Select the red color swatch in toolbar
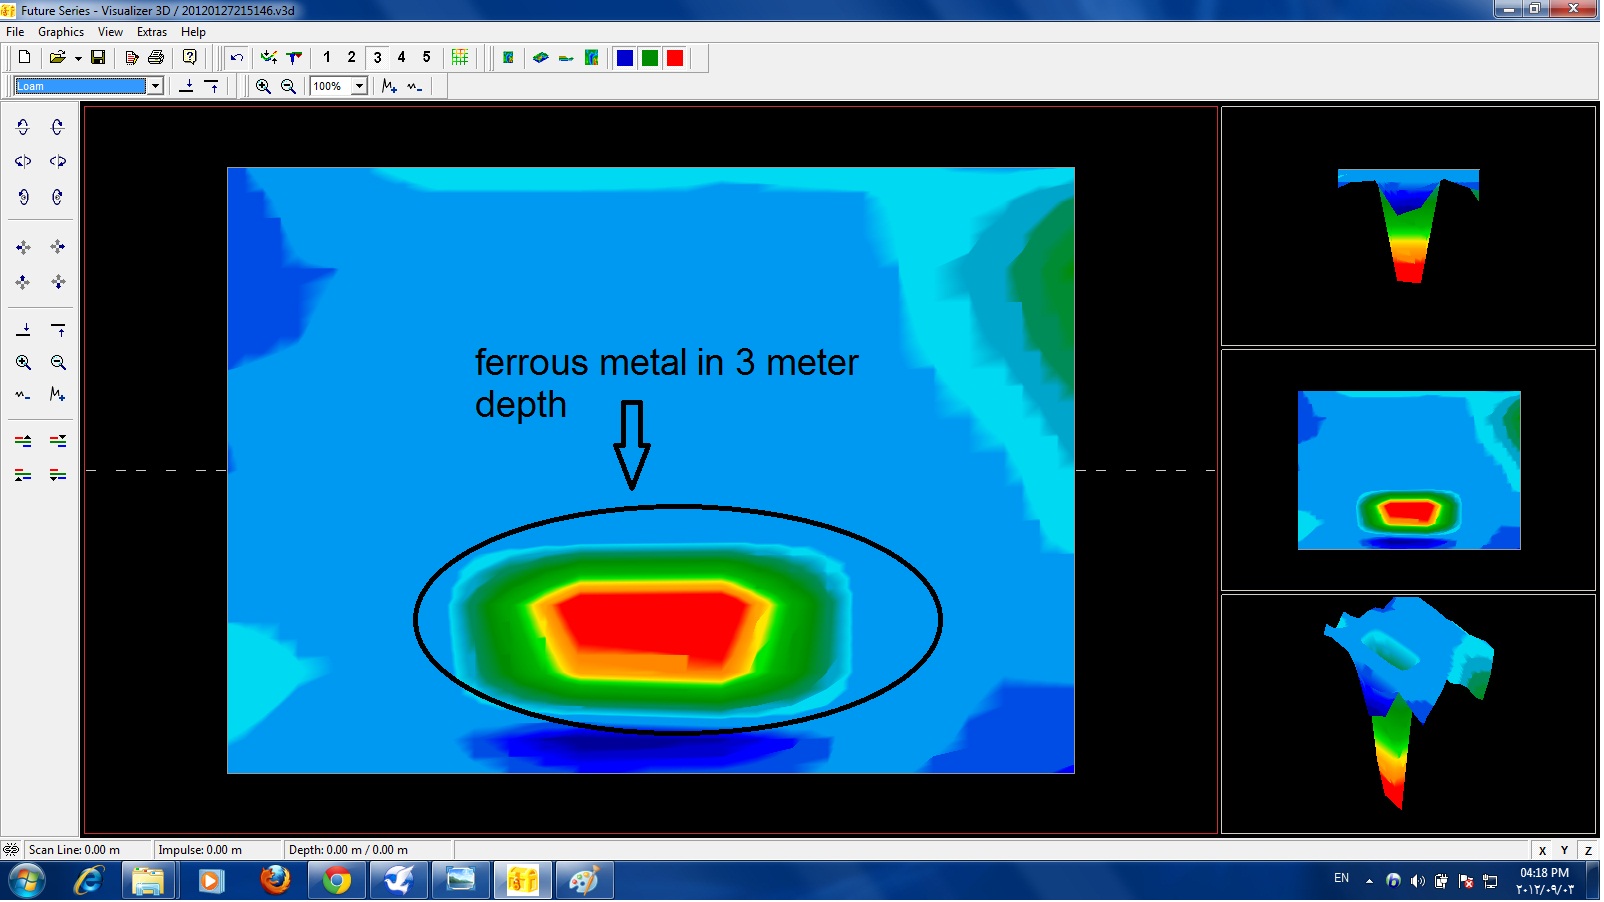The height and width of the screenshot is (902, 1604). (675, 58)
